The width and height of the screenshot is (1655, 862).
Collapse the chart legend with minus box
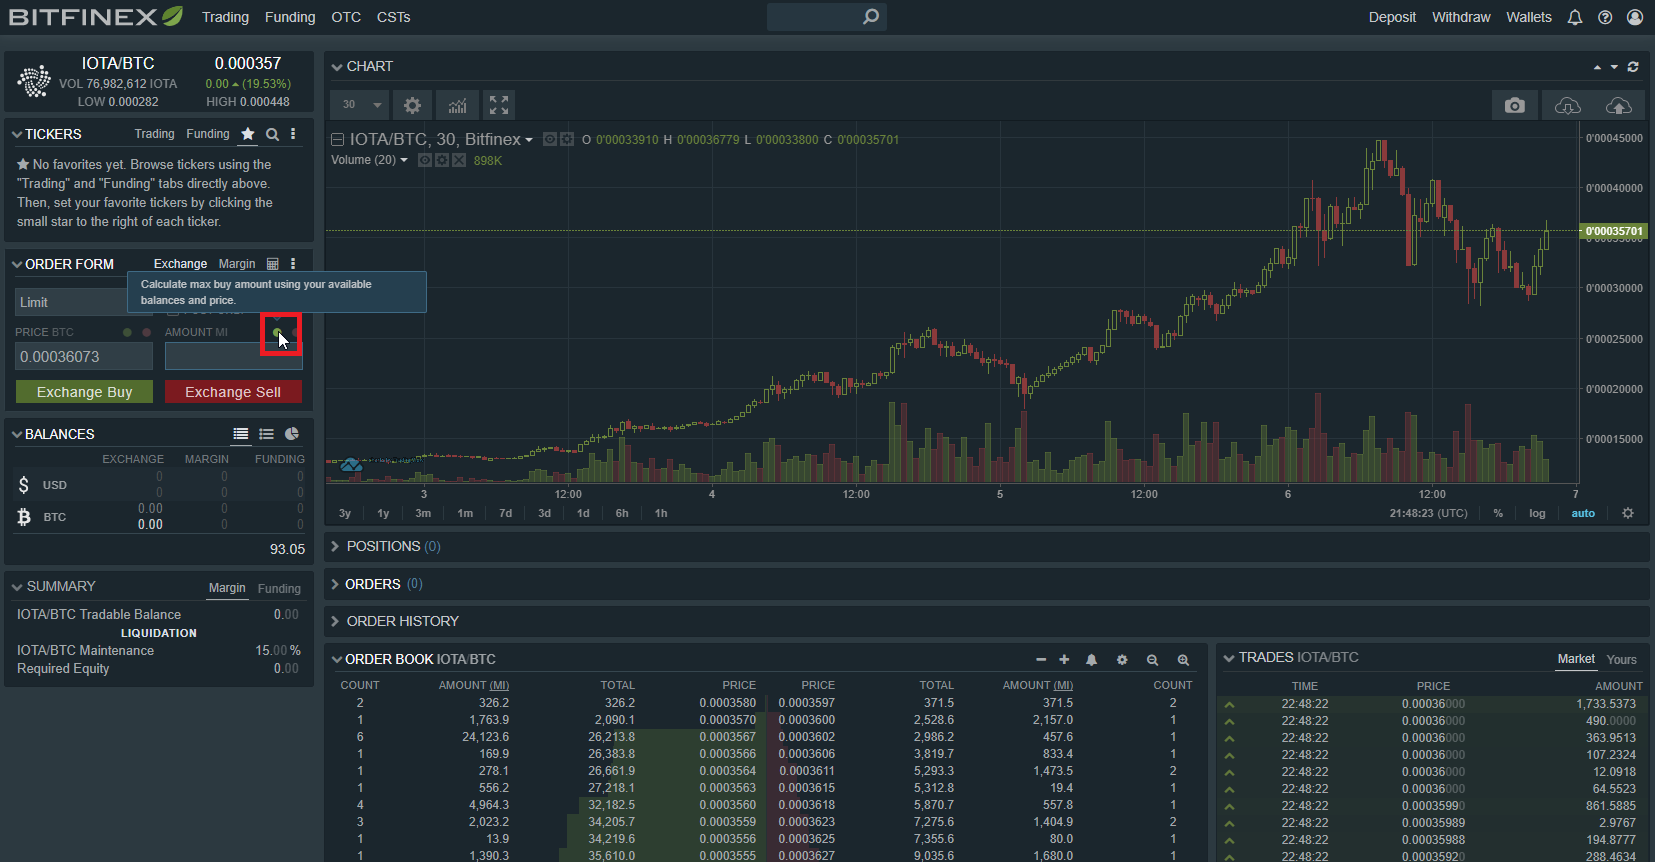tap(338, 140)
